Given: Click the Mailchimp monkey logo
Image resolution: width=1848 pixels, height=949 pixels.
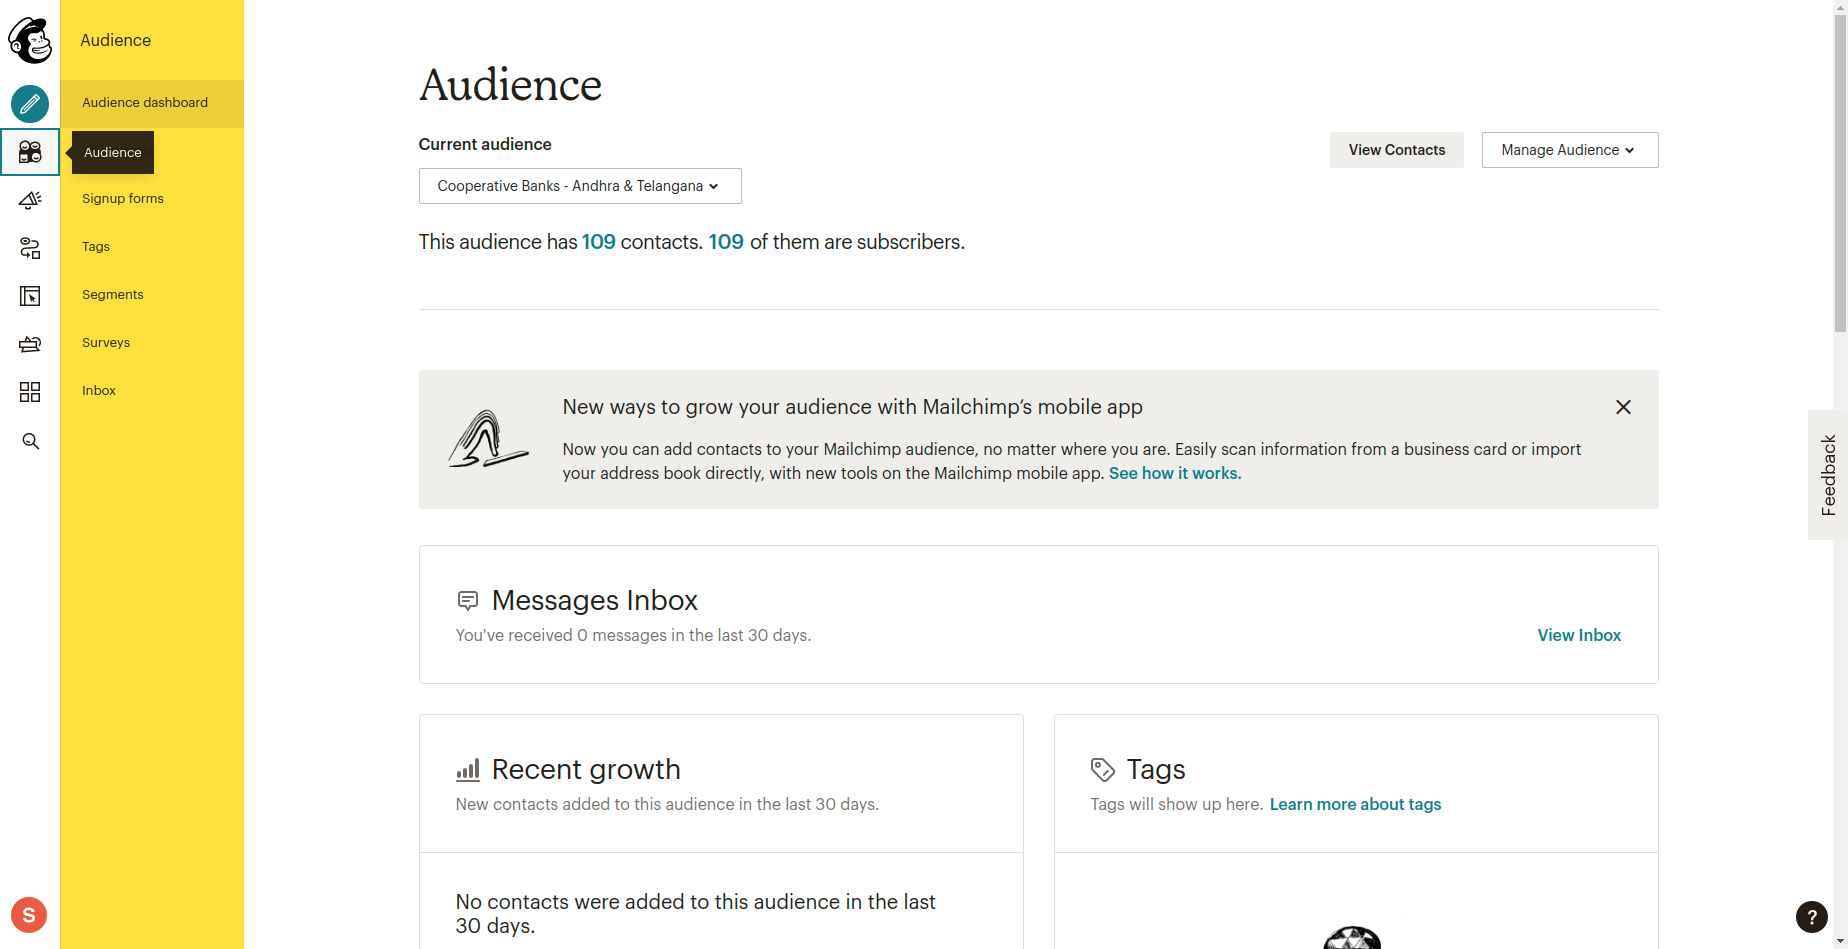Looking at the screenshot, I should [x=29, y=41].
